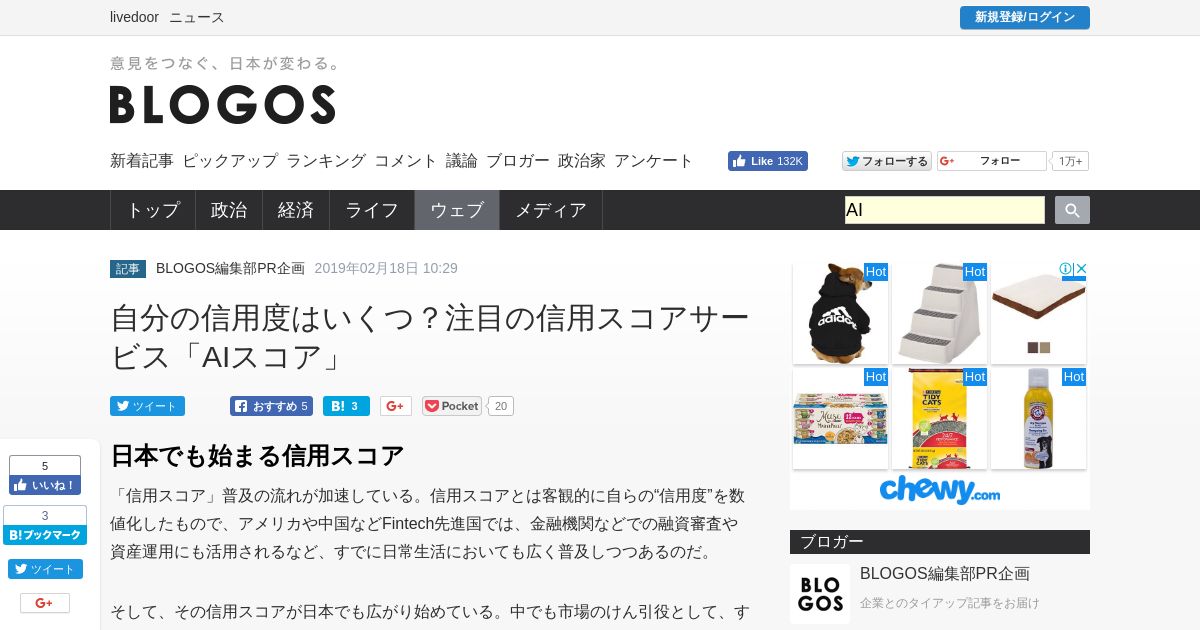
Task: Click the sidebar B!ブックマーク button
Action: (x=45, y=535)
